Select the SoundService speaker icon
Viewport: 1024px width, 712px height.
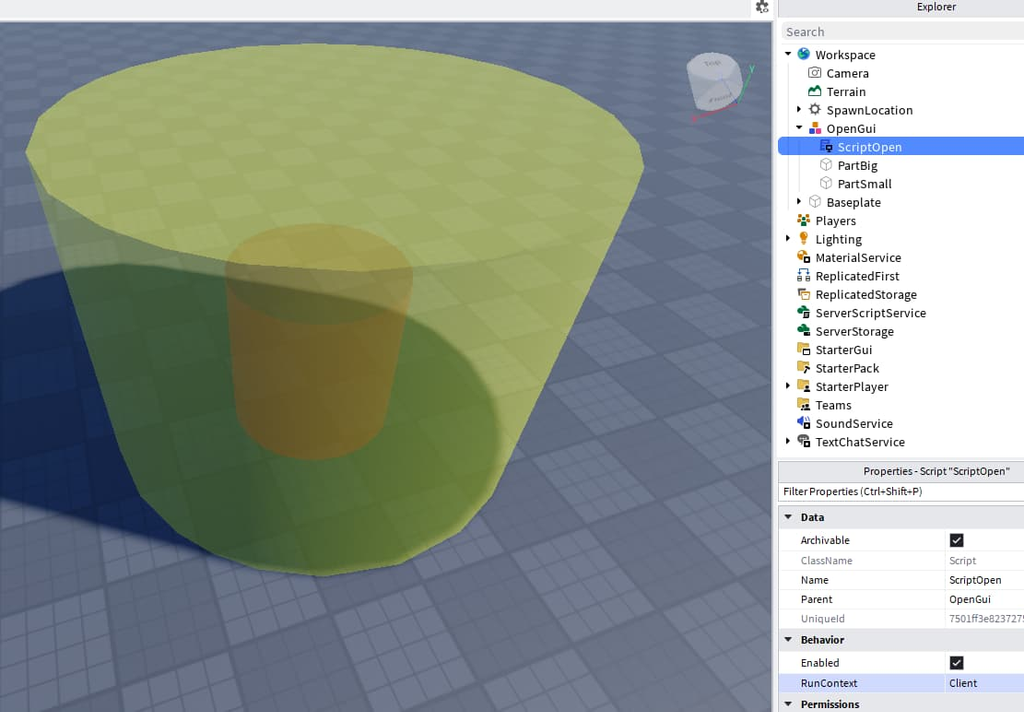804,423
